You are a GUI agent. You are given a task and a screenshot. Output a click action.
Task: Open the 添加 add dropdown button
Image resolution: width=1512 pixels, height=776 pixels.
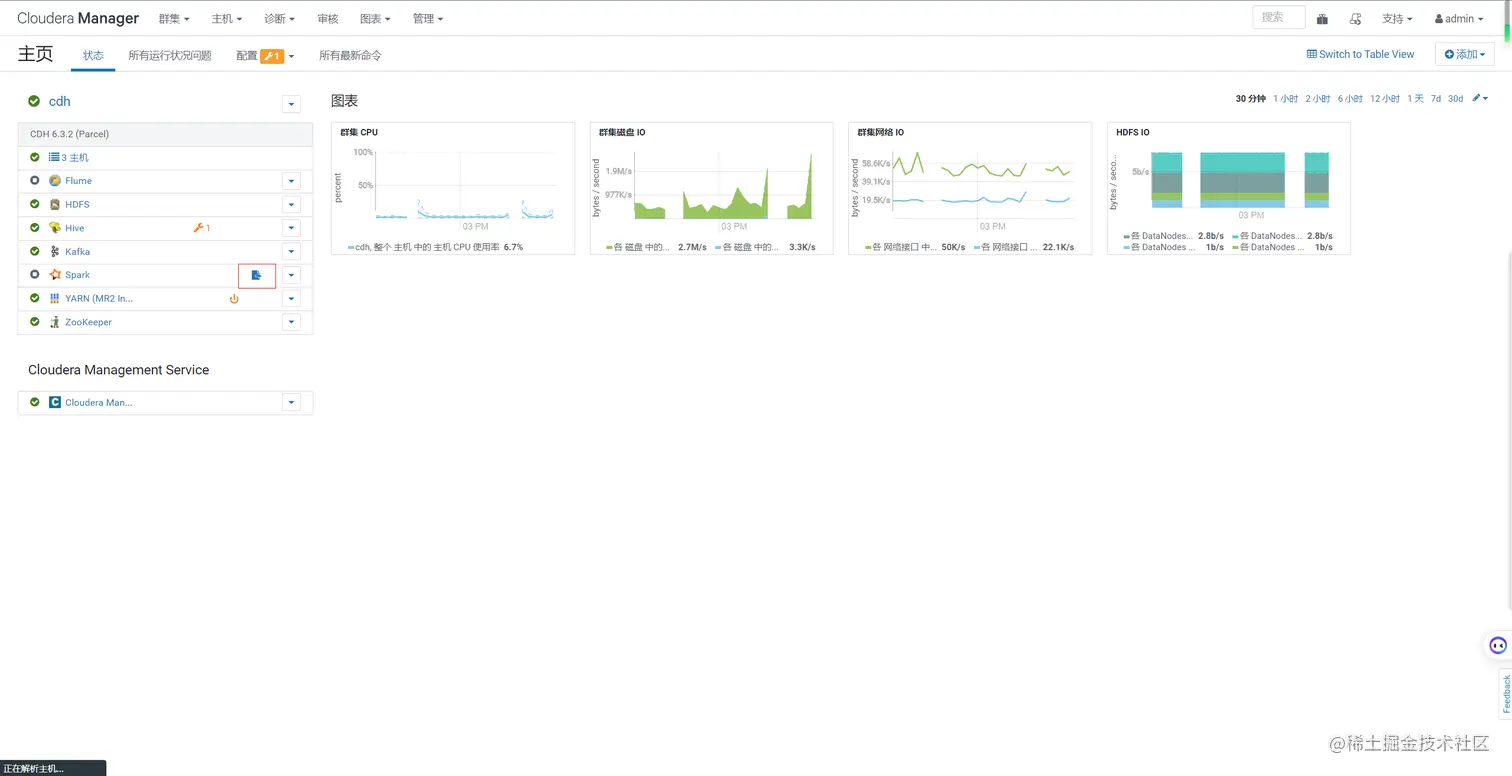click(x=1464, y=54)
